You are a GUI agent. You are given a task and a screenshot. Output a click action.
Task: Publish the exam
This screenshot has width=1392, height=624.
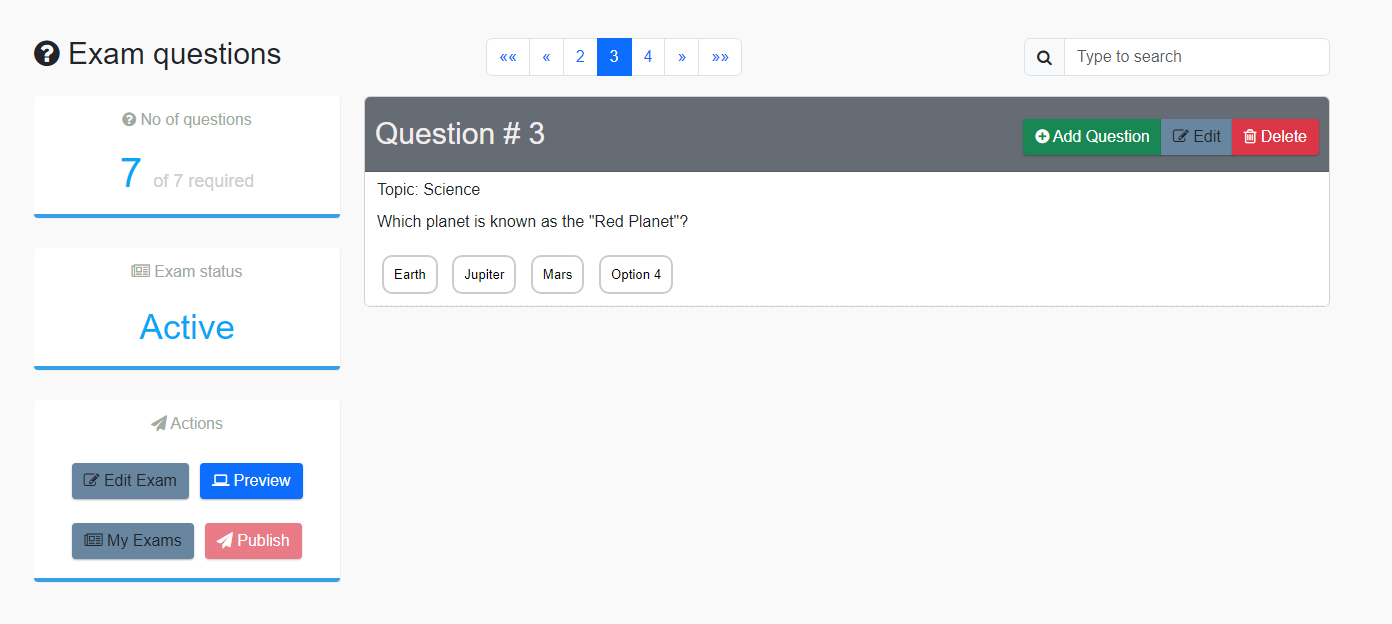click(253, 541)
